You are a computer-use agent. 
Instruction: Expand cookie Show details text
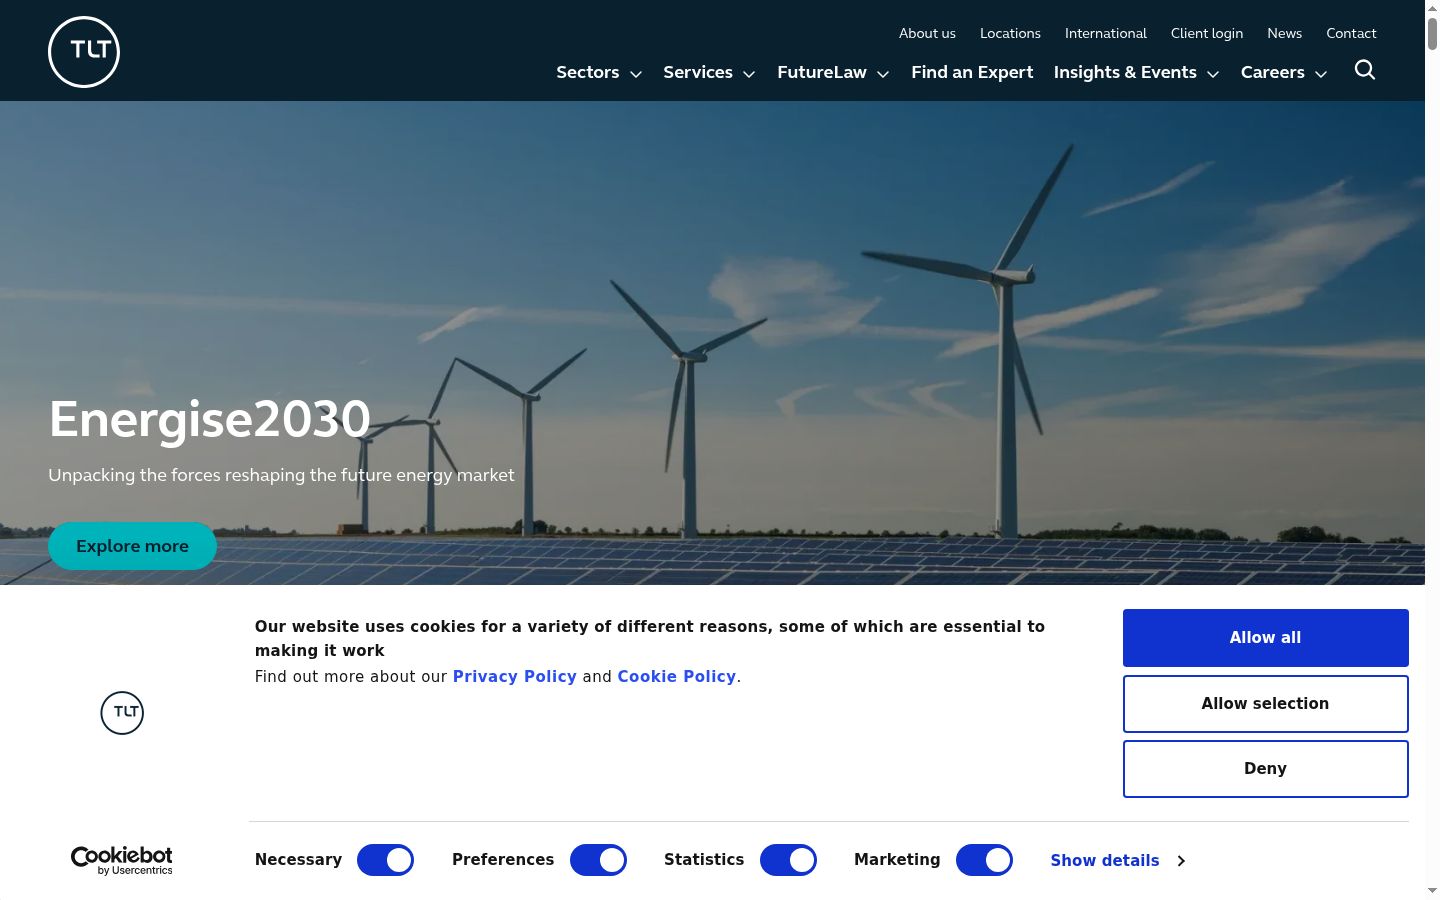[1105, 861]
